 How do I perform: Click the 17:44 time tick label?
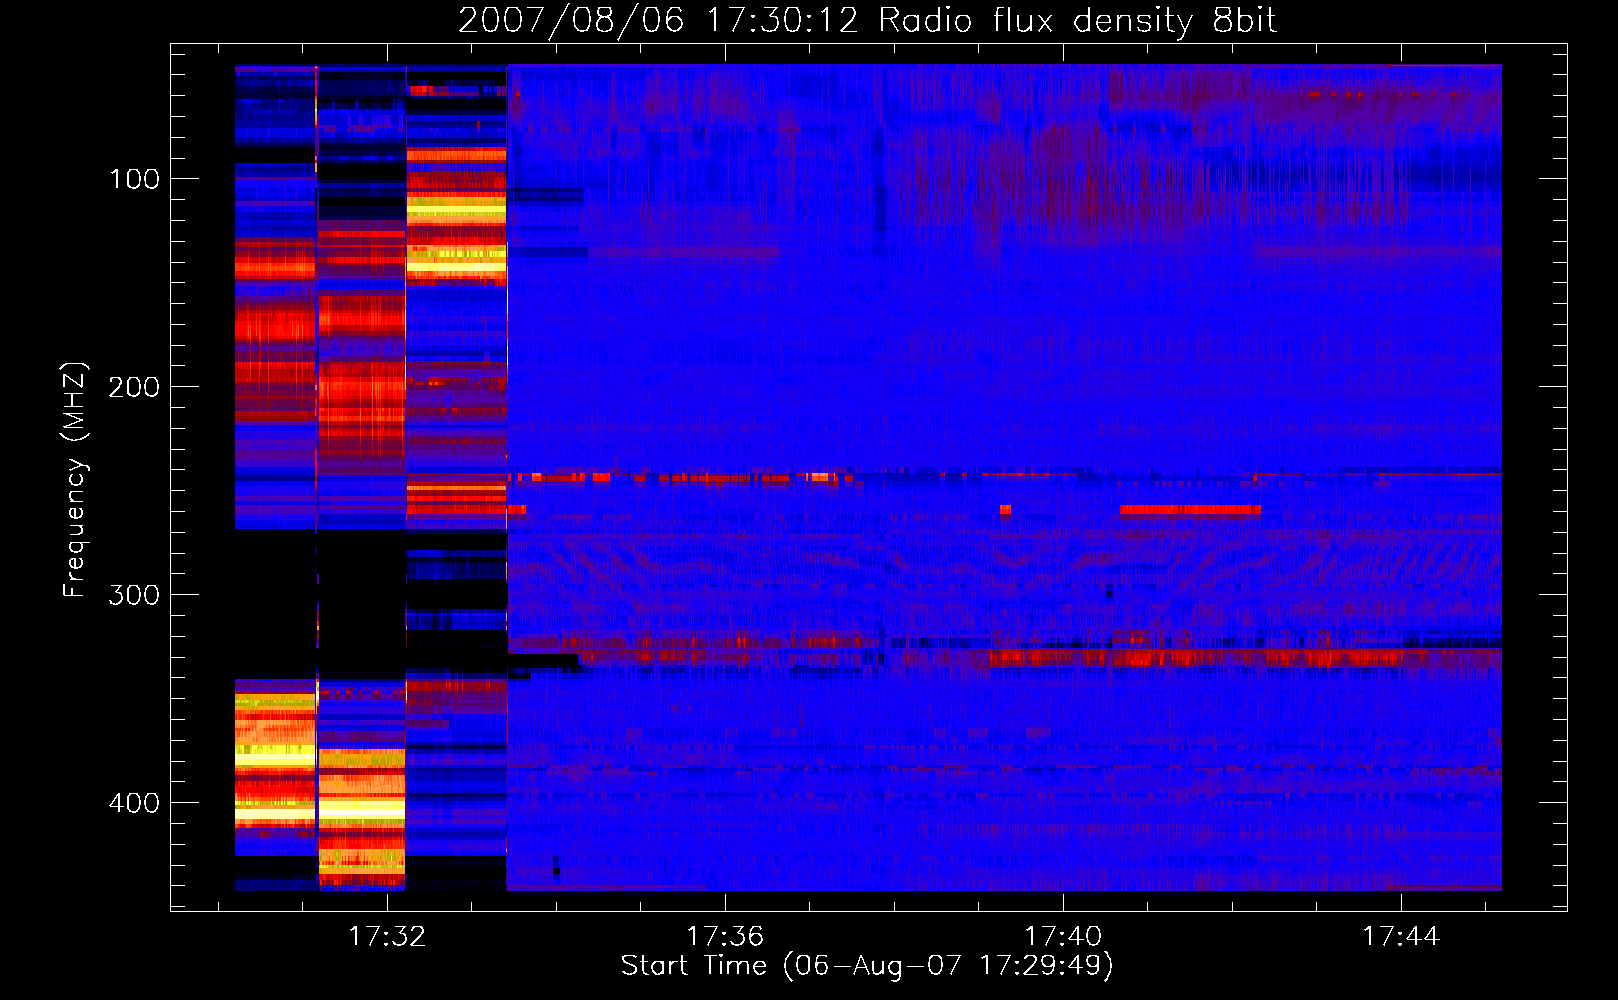(x=1401, y=937)
